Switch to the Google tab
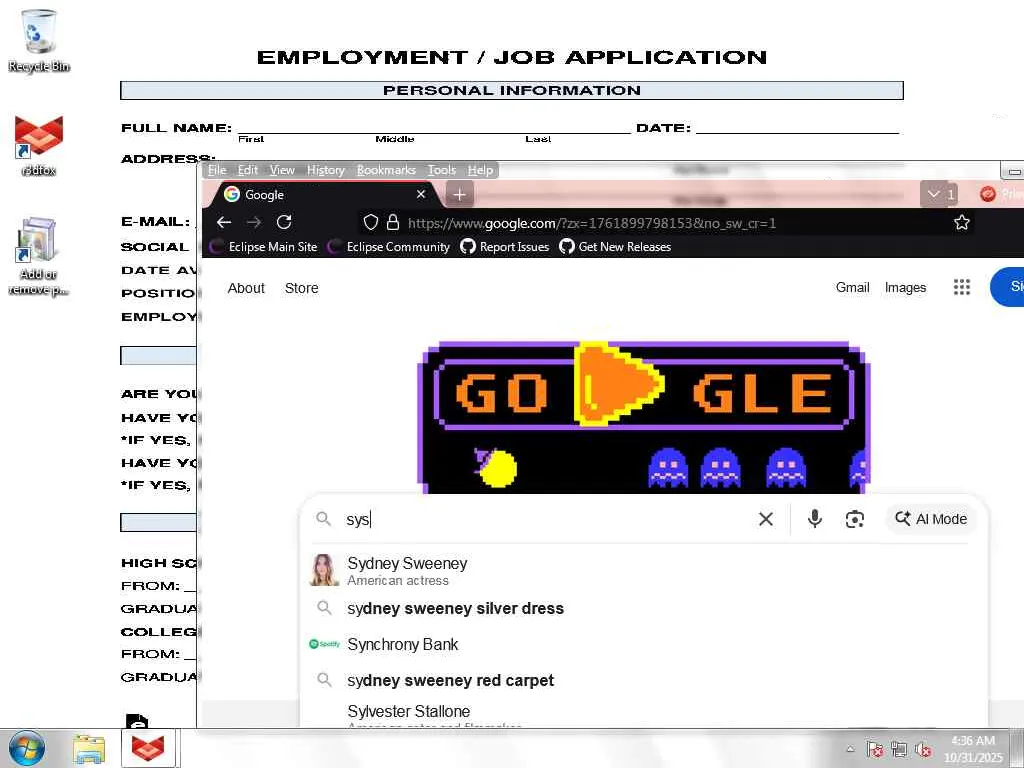This screenshot has height=768, width=1024. [x=324, y=195]
